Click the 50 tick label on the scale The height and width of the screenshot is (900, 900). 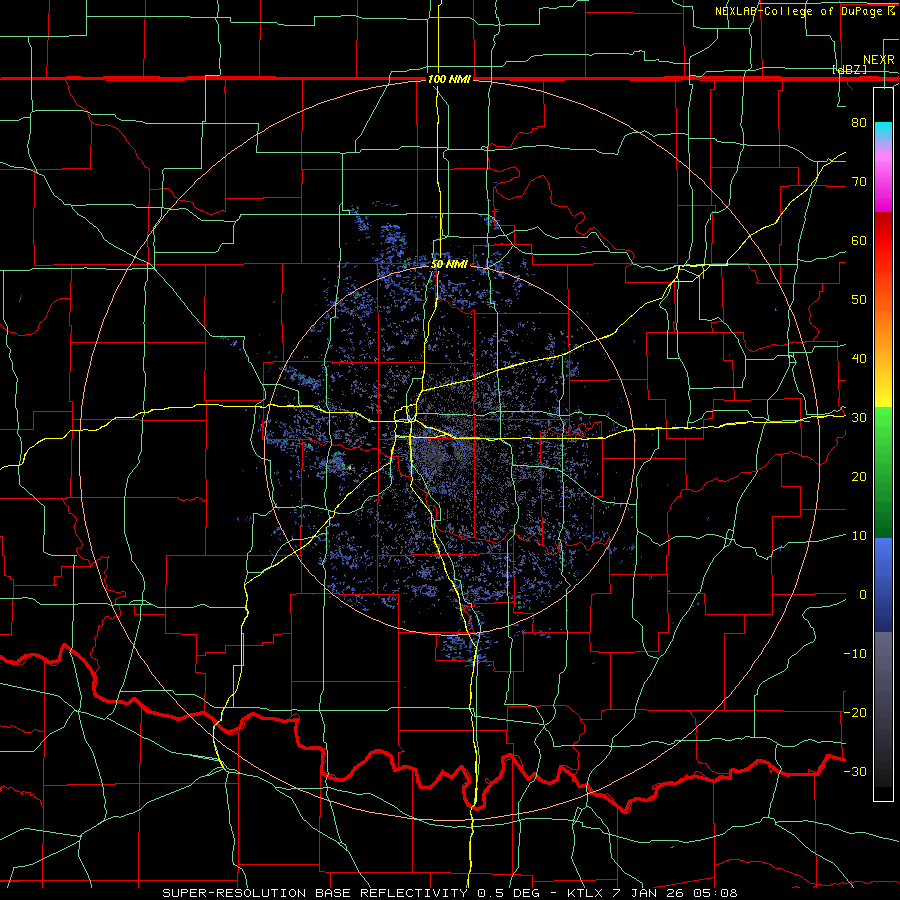tap(859, 300)
